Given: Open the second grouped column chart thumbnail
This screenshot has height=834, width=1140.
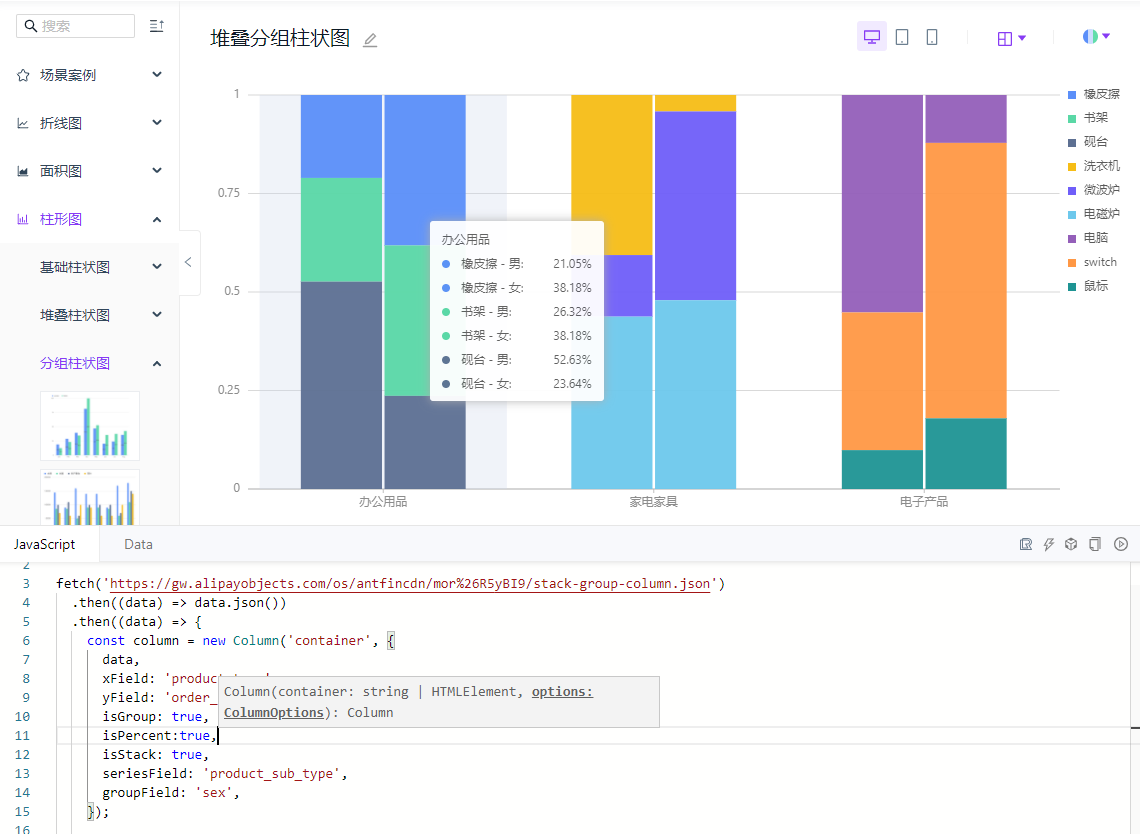Looking at the screenshot, I should (x=89, y=497).
